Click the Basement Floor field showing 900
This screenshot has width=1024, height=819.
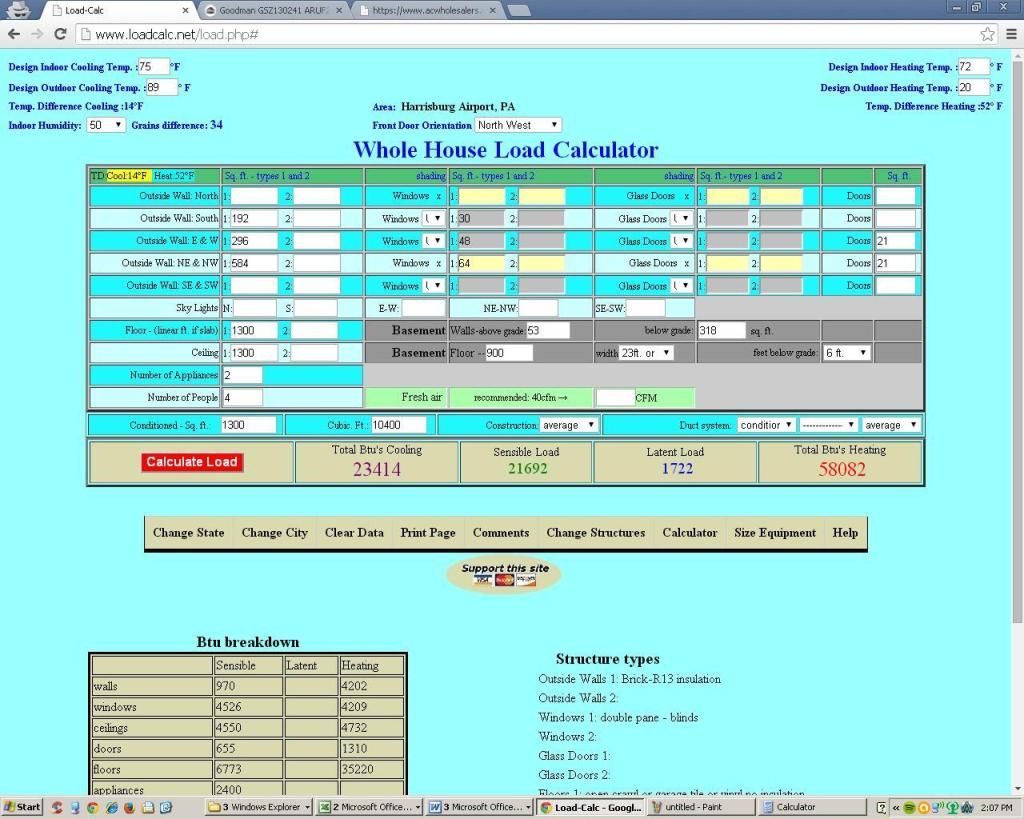click(509, 353)
